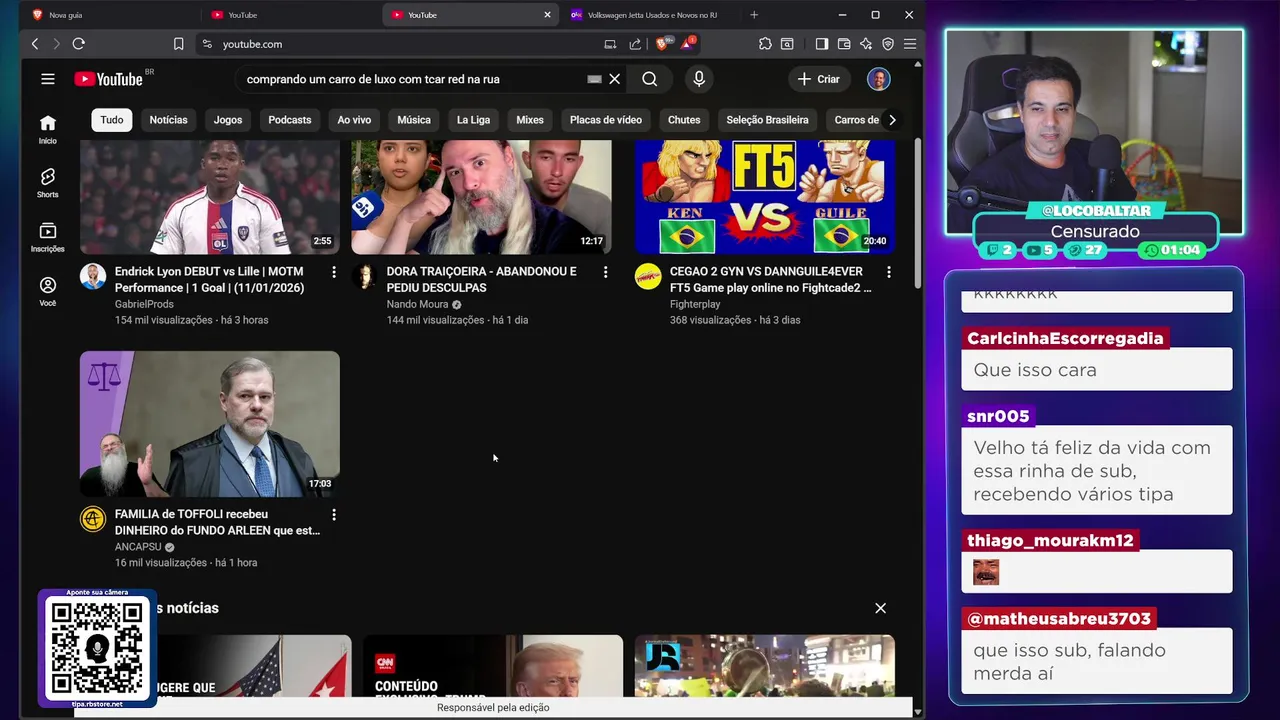The width and height of the screenshot is (1280, 720).
Task: Open the Início sidebar item
Action: pos(47,129)
